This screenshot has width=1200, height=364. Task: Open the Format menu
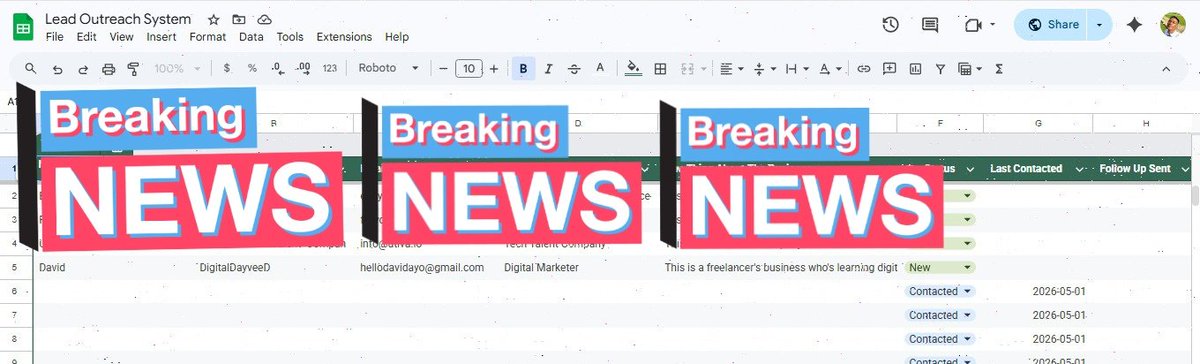coord(208,37)
